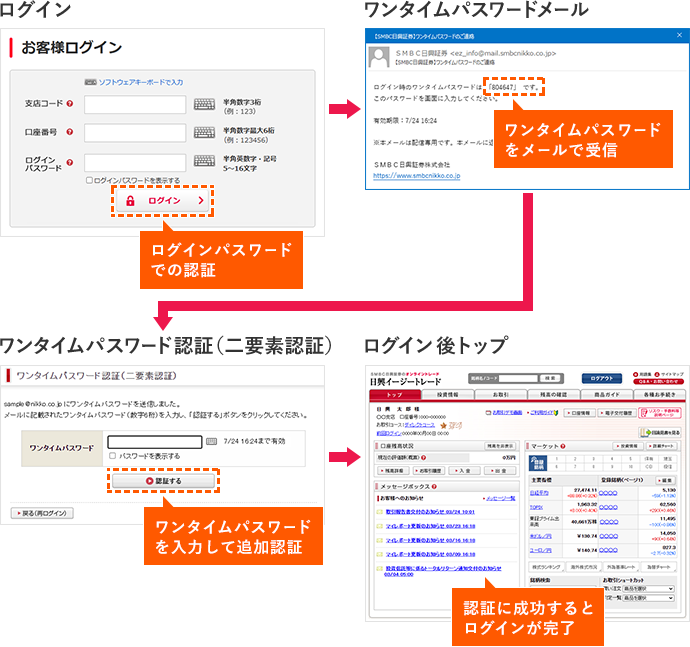Open the お取引デモ画面 link
Image resolution: width=690 pixels, height=647 pixels.
[506, 413]
